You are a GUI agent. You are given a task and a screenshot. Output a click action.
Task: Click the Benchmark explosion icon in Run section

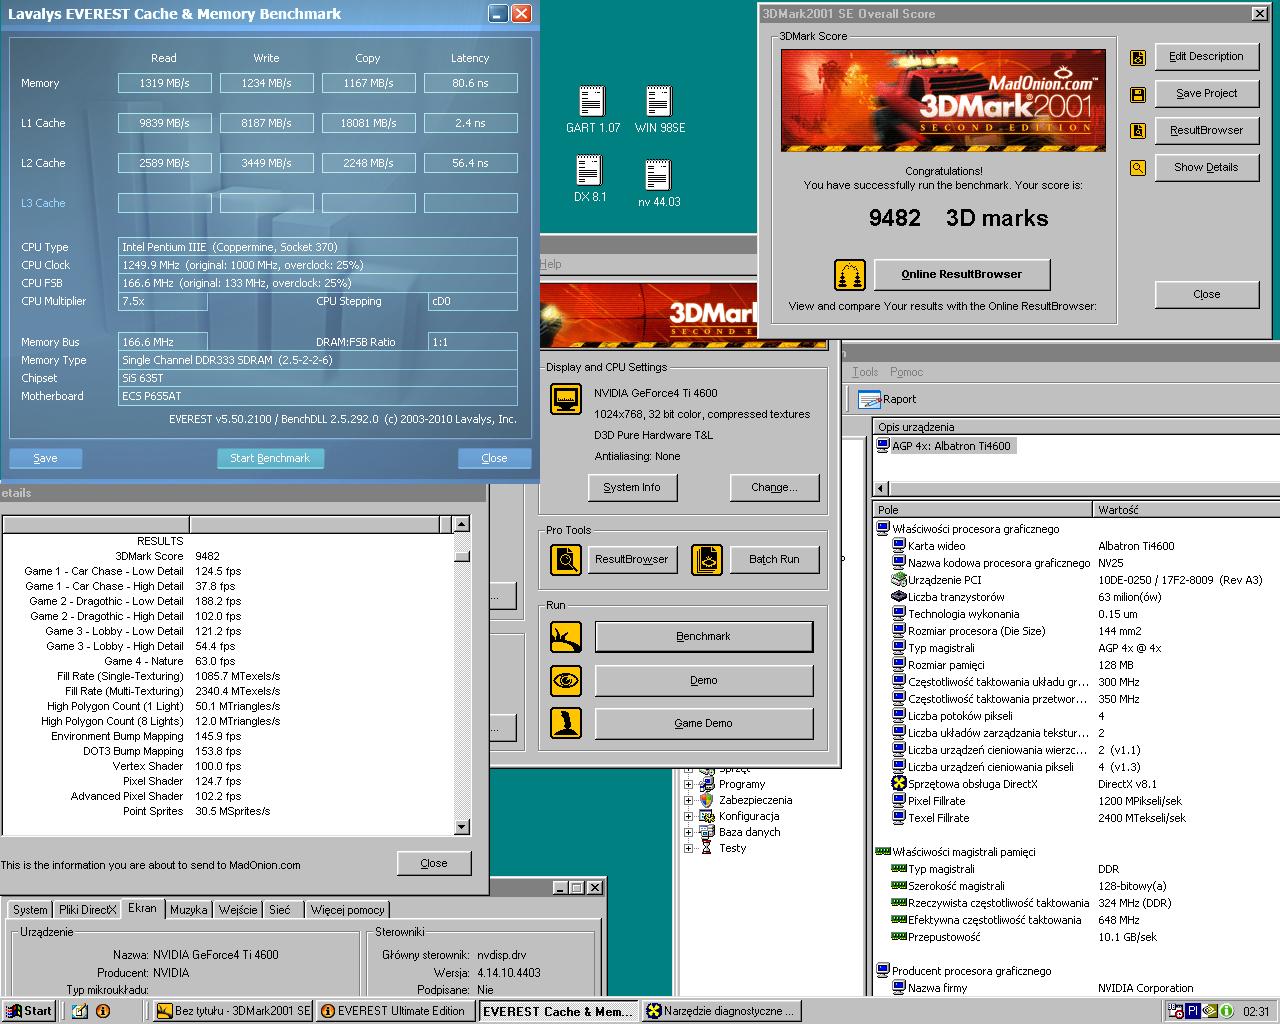[566, 637]
